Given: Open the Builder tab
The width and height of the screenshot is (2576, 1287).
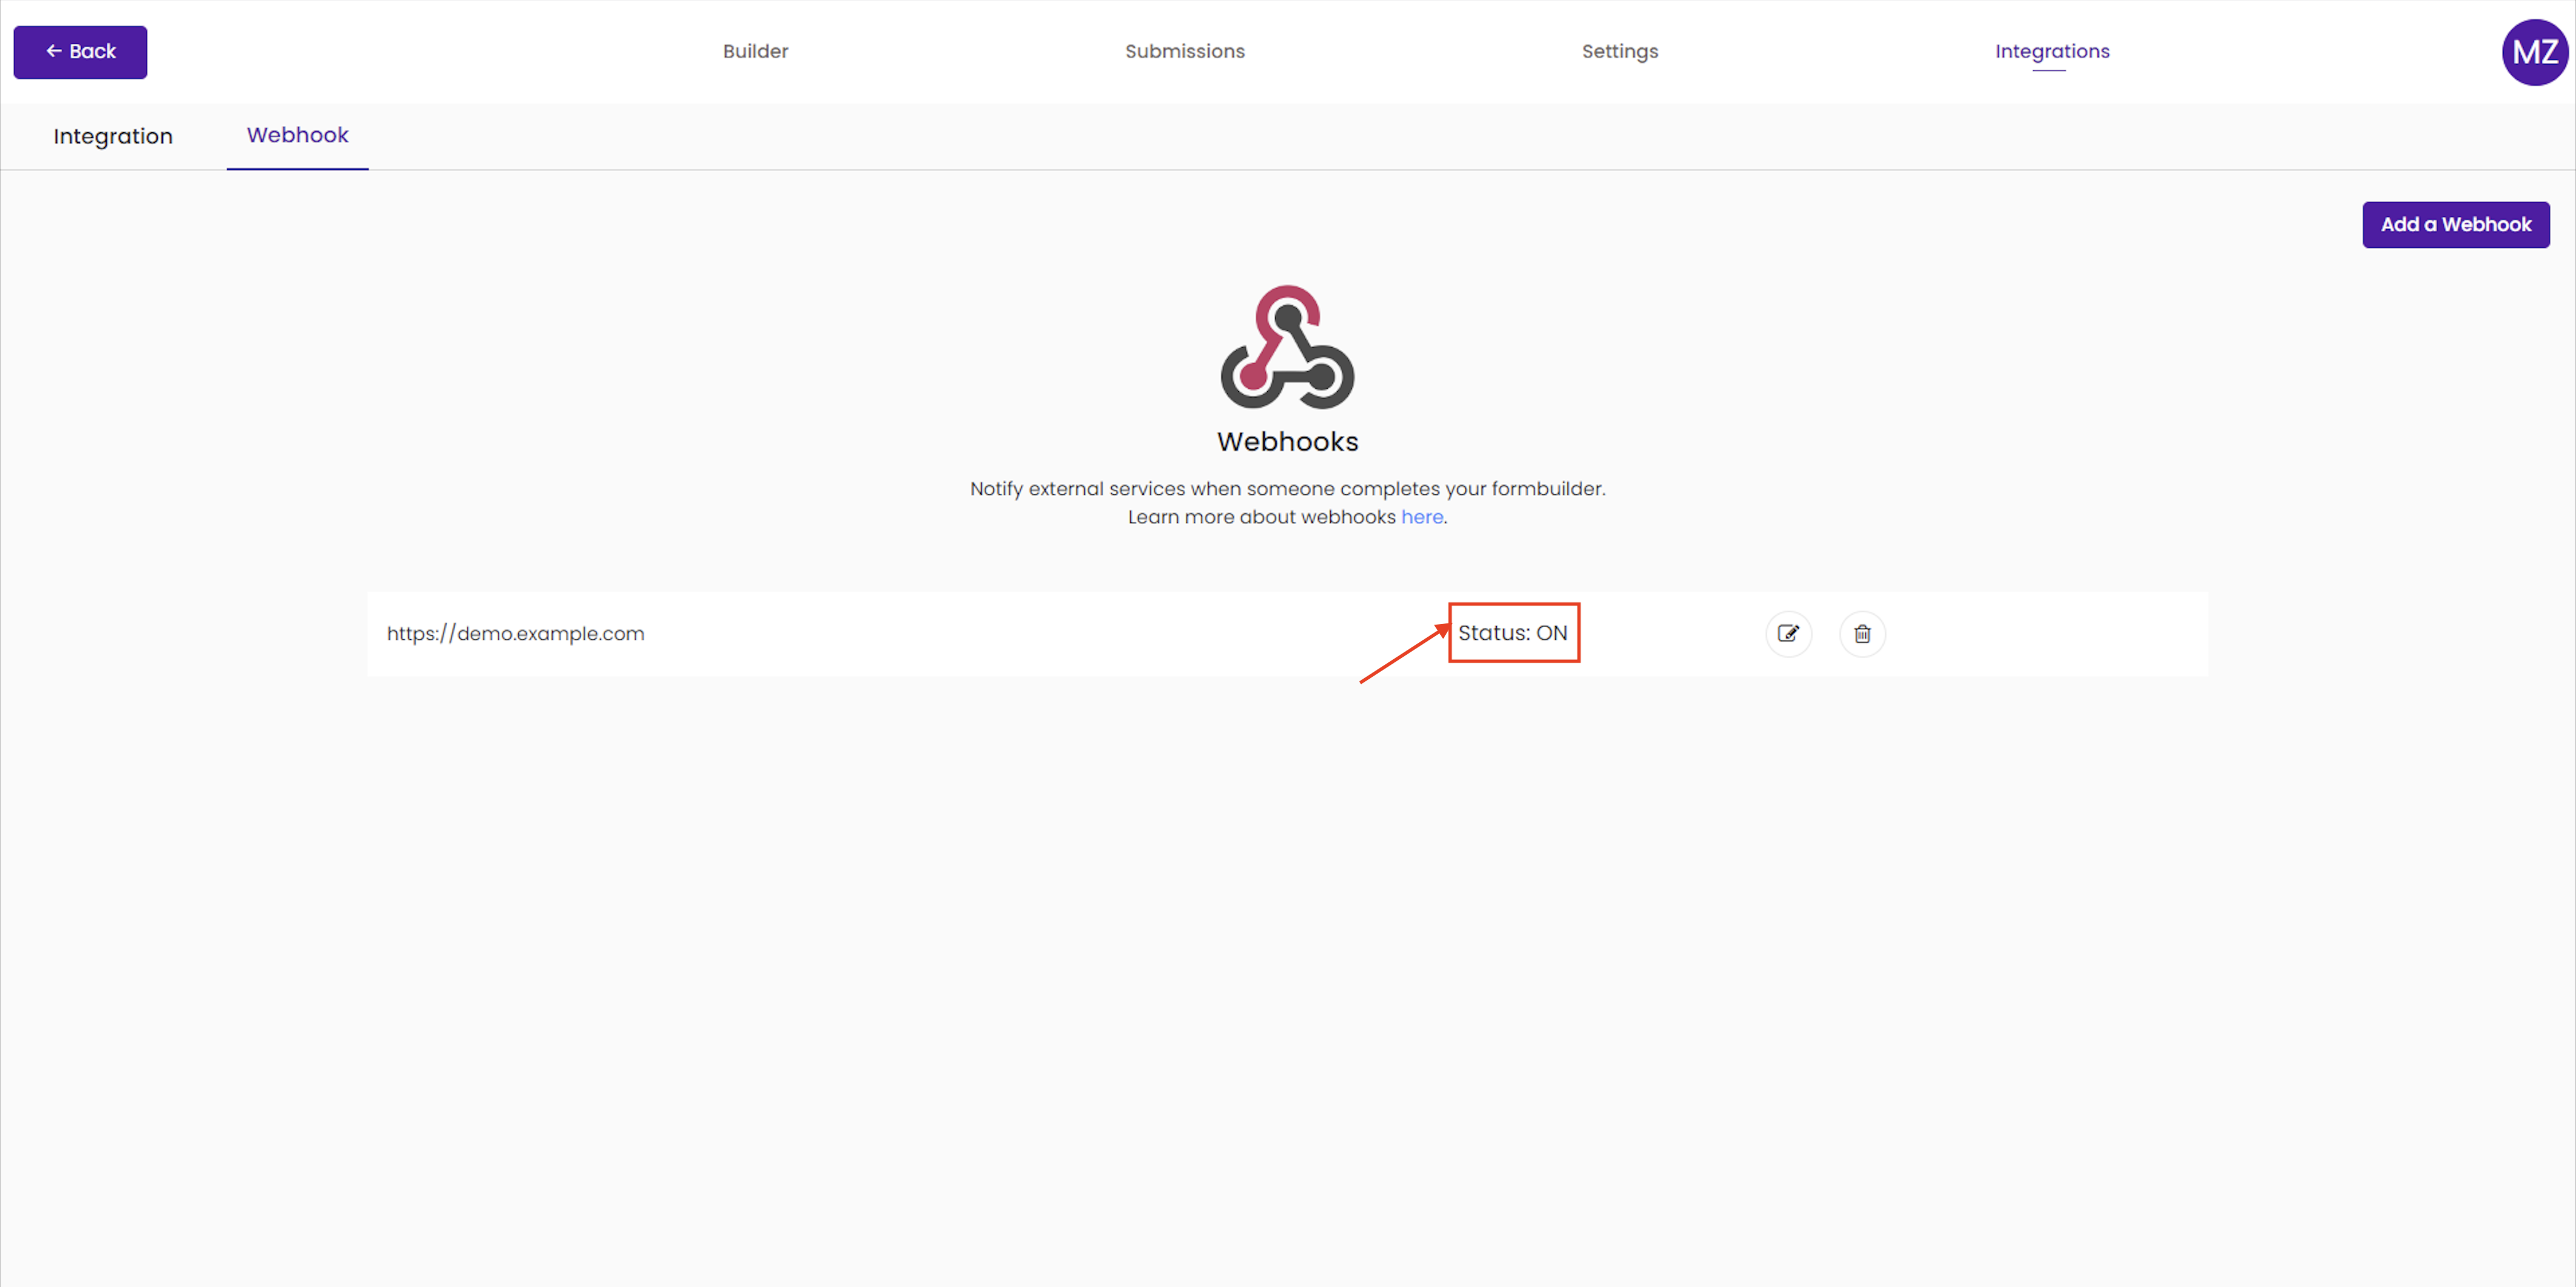Looking at the screenshot, I should [755, 51].
